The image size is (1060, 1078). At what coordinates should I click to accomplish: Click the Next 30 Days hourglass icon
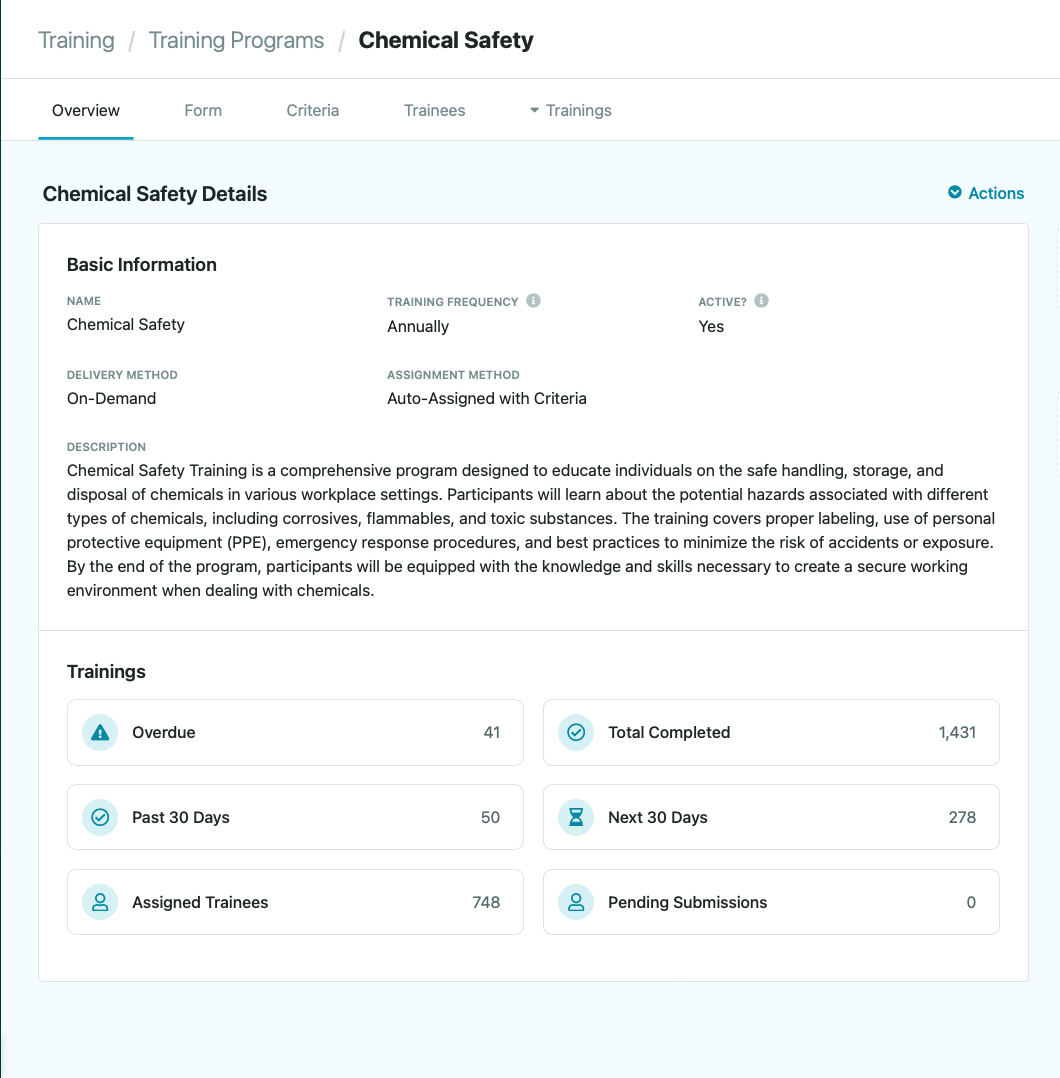tap(576, 818)
